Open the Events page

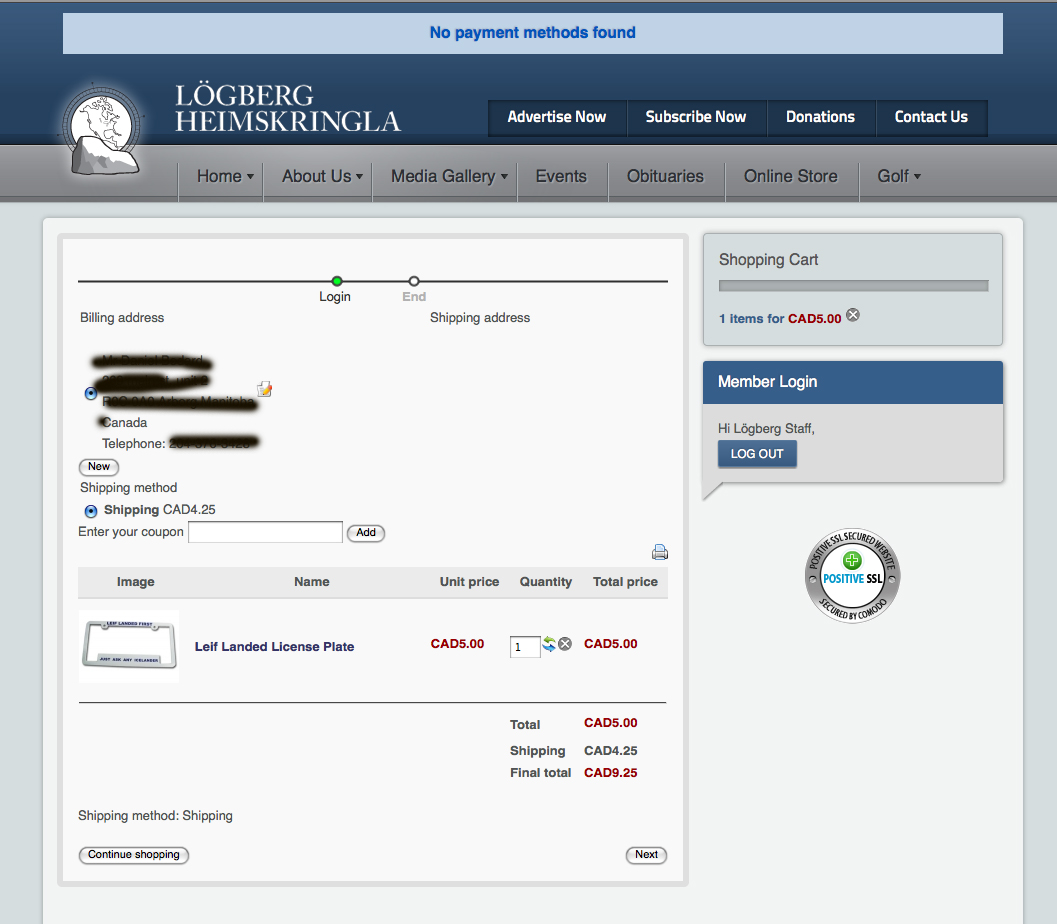pos(561,176)
